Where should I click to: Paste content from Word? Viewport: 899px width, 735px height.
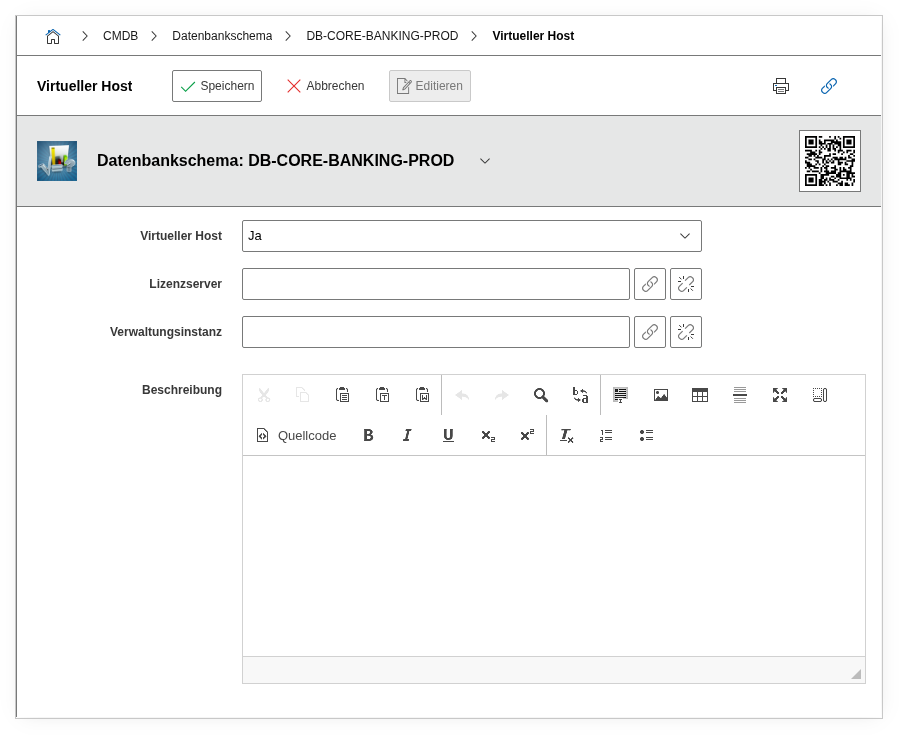[x=422, y=394]
